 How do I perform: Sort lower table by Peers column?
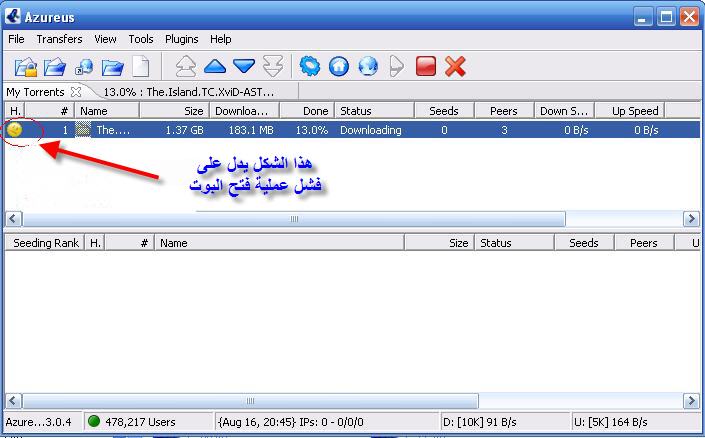pyautogui.click(x=644, y=243)
